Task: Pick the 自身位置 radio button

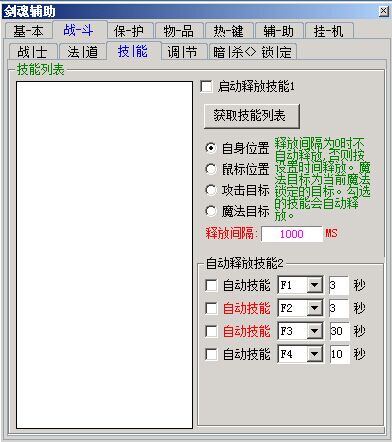Action: (211, 148)
